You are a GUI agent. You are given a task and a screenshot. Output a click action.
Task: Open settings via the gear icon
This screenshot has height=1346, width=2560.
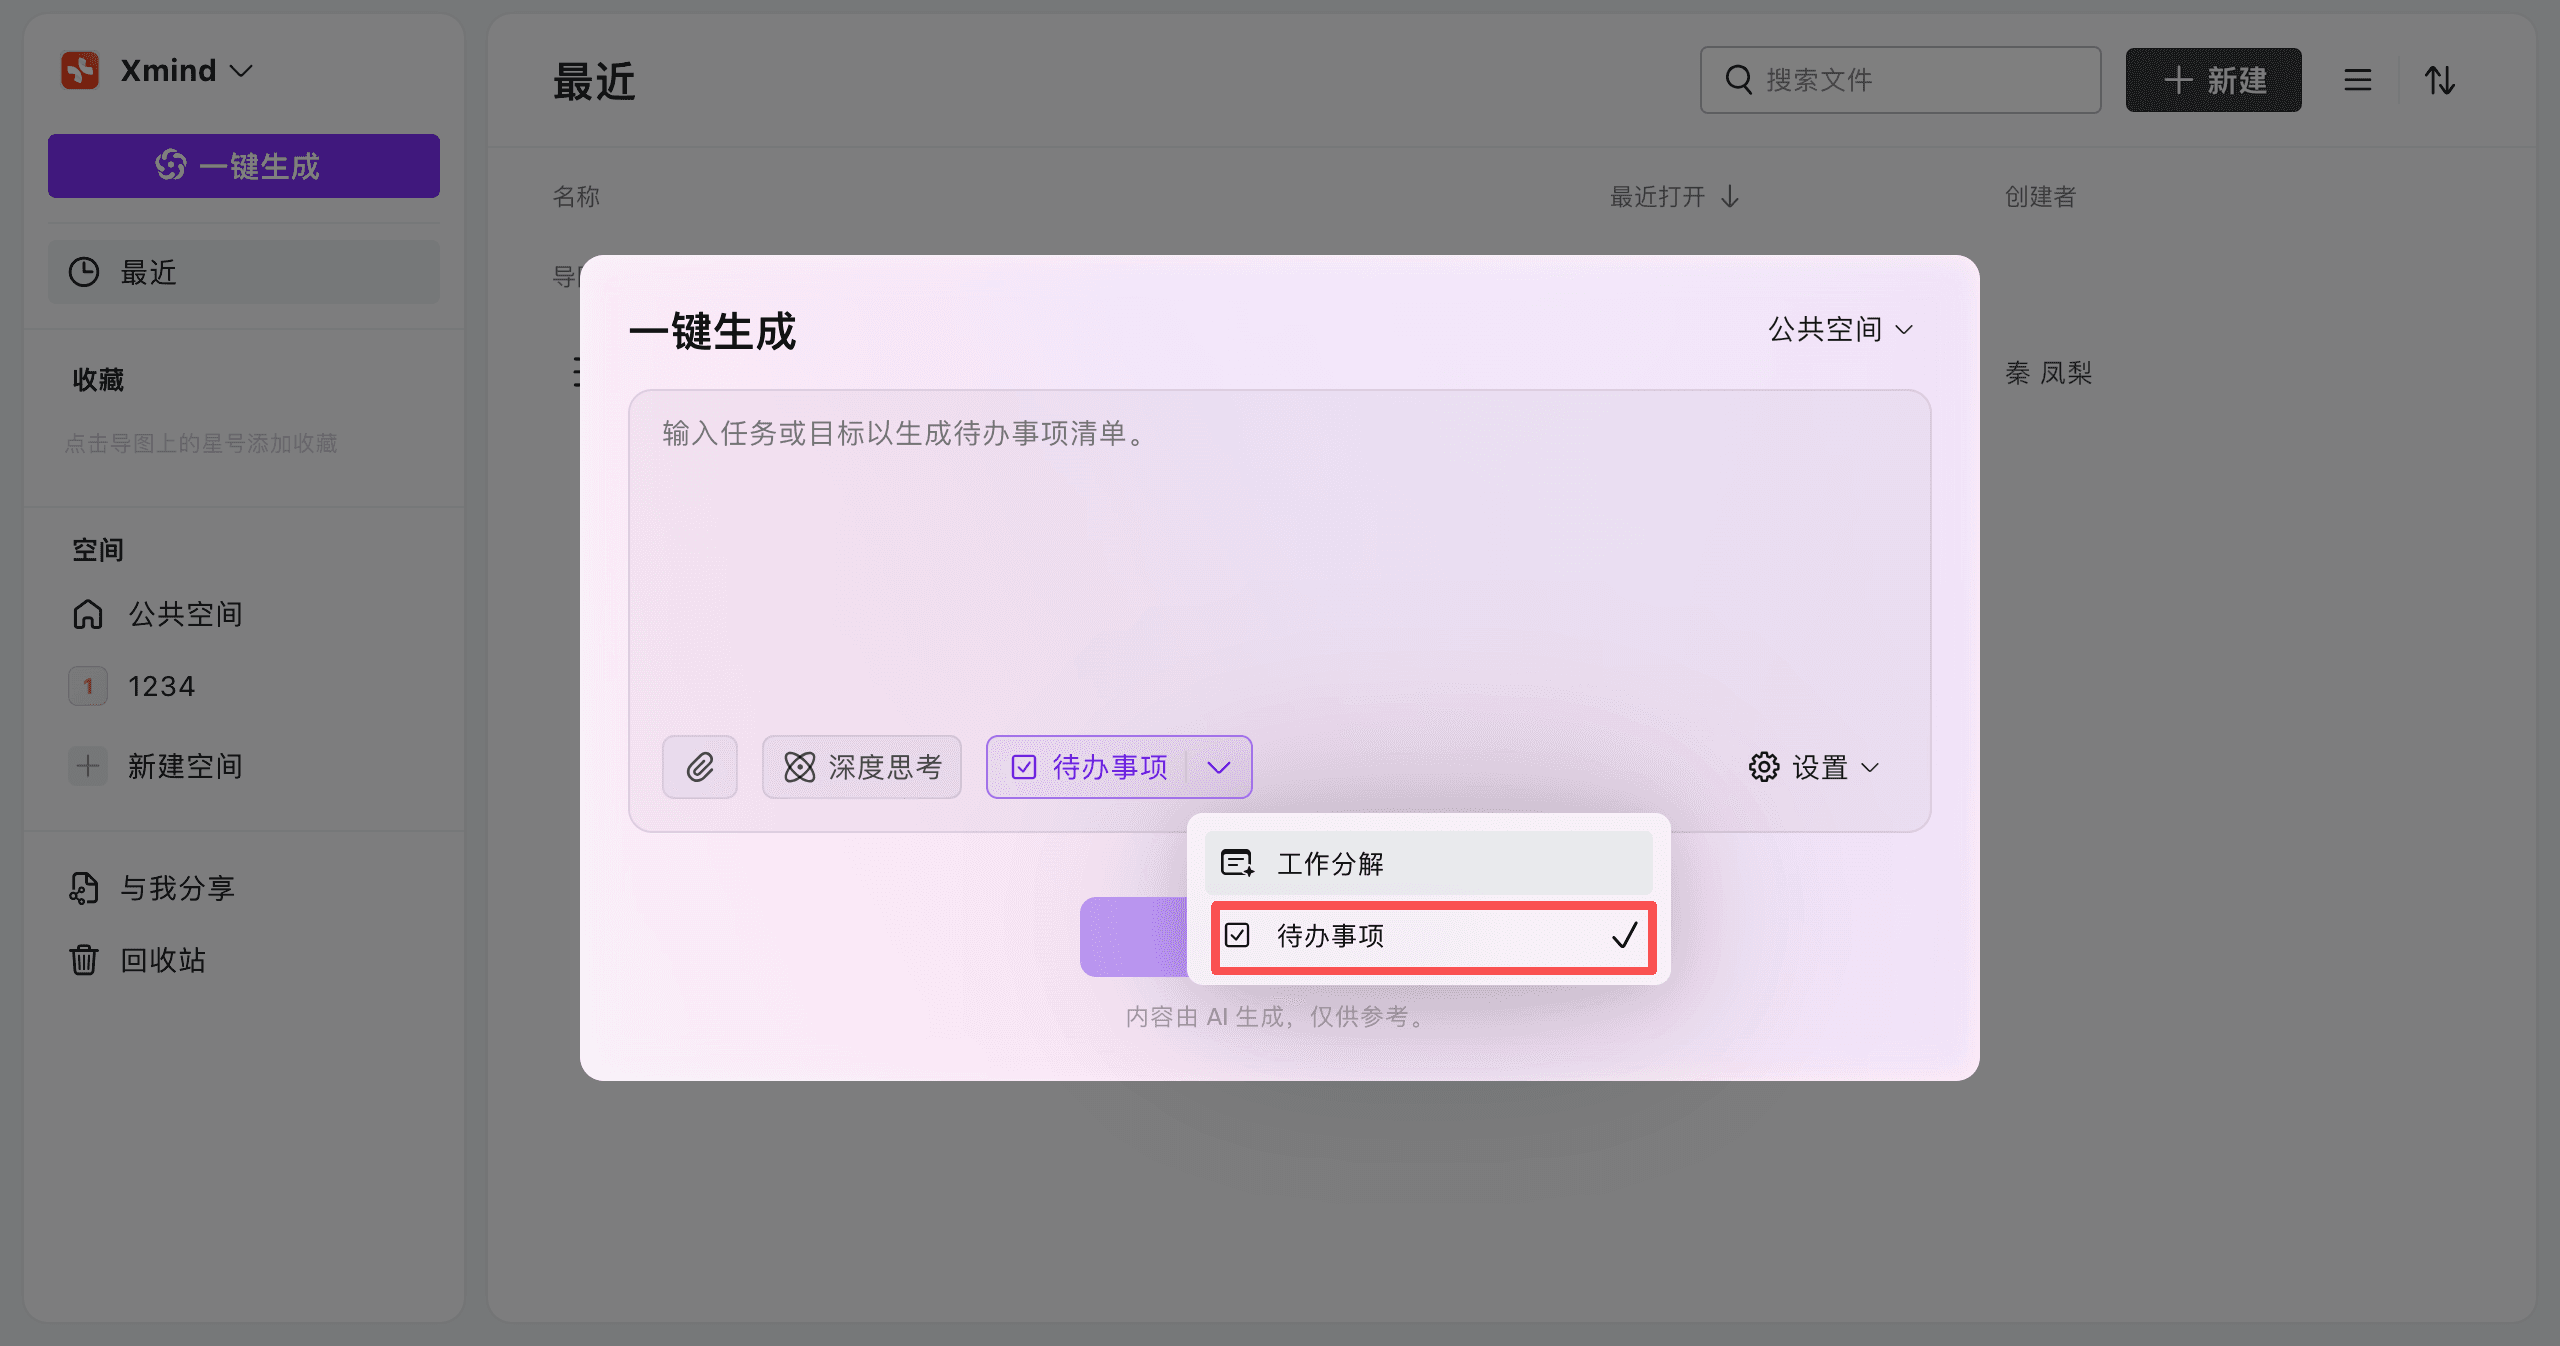pyautogui.click(x=1765, y=767)
